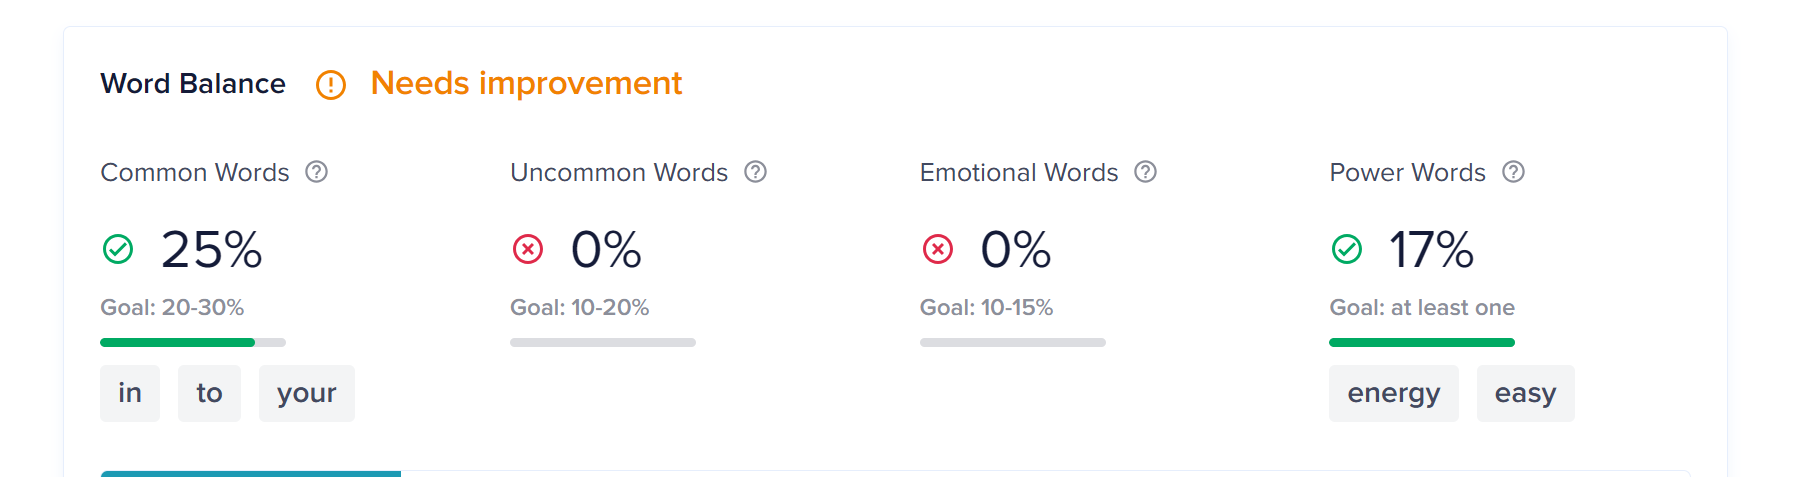Select the teal highlighted tab at bottom

tap(250, 474)
